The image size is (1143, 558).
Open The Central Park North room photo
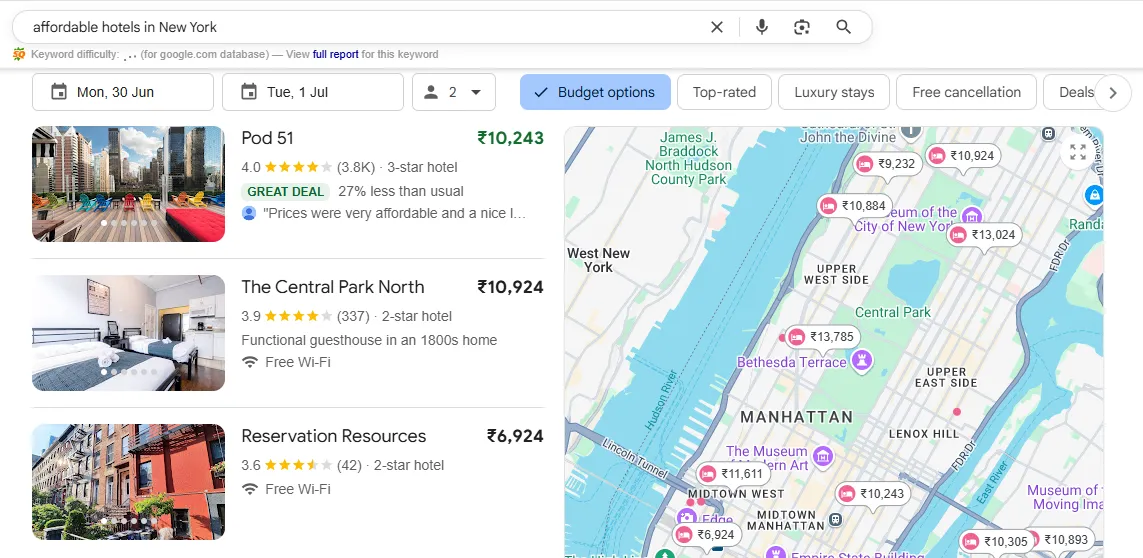[128, 333]
